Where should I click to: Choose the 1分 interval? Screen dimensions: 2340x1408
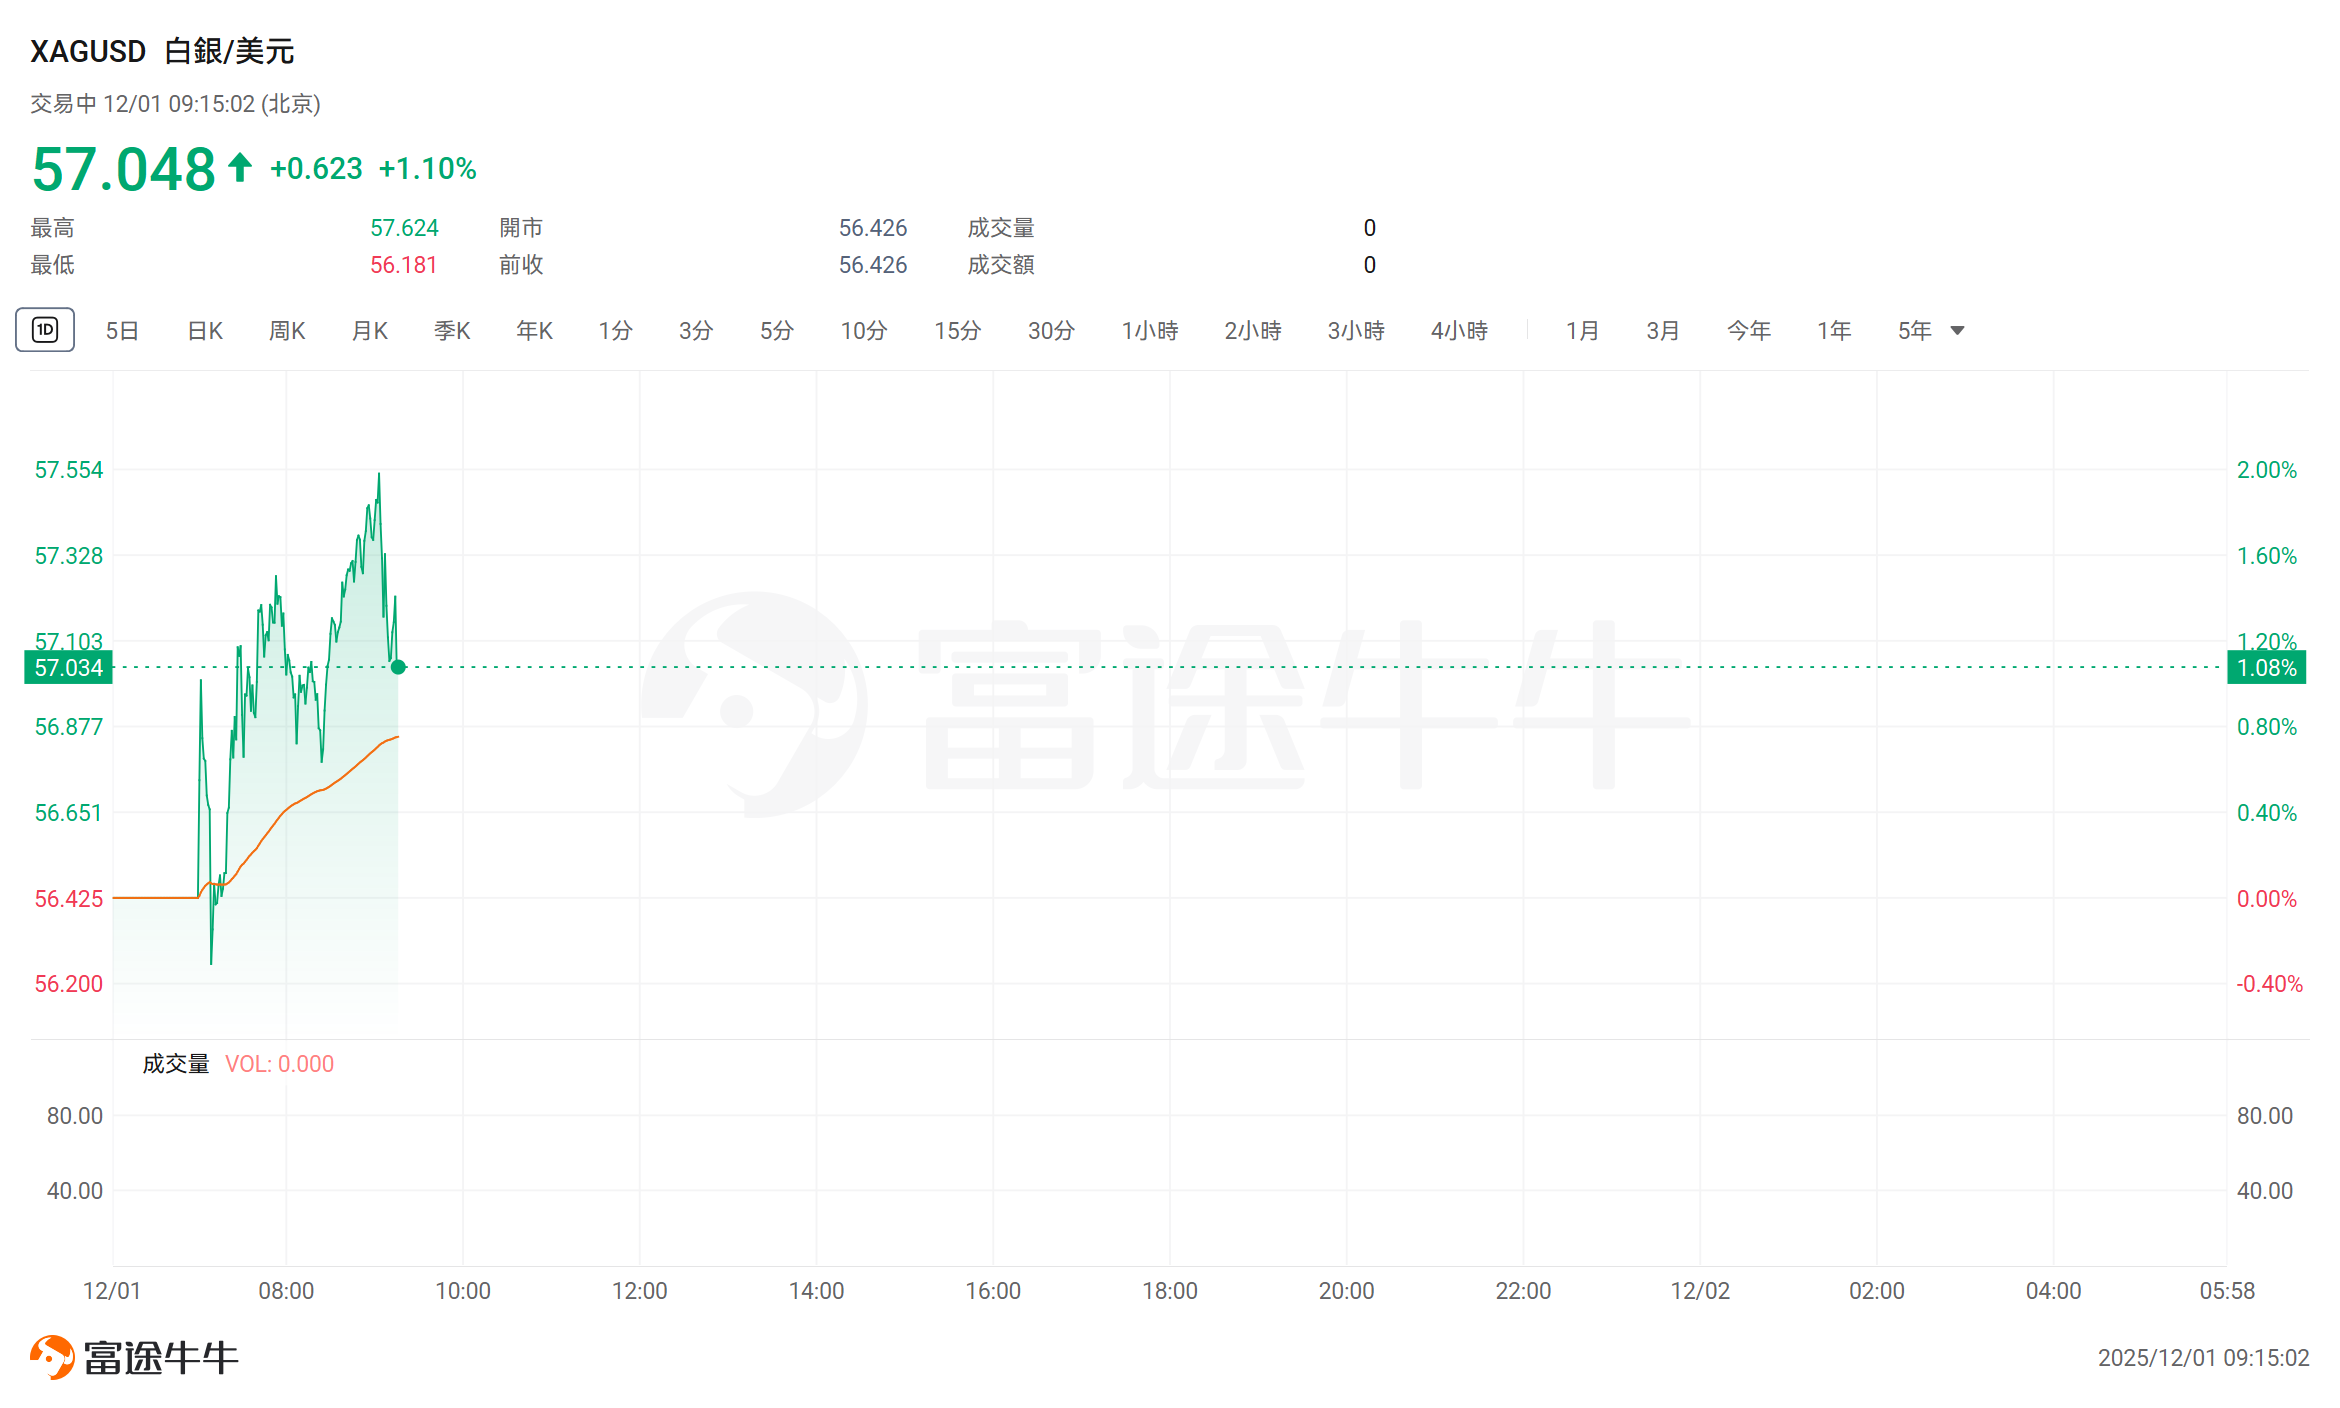[x=615, y=331]
